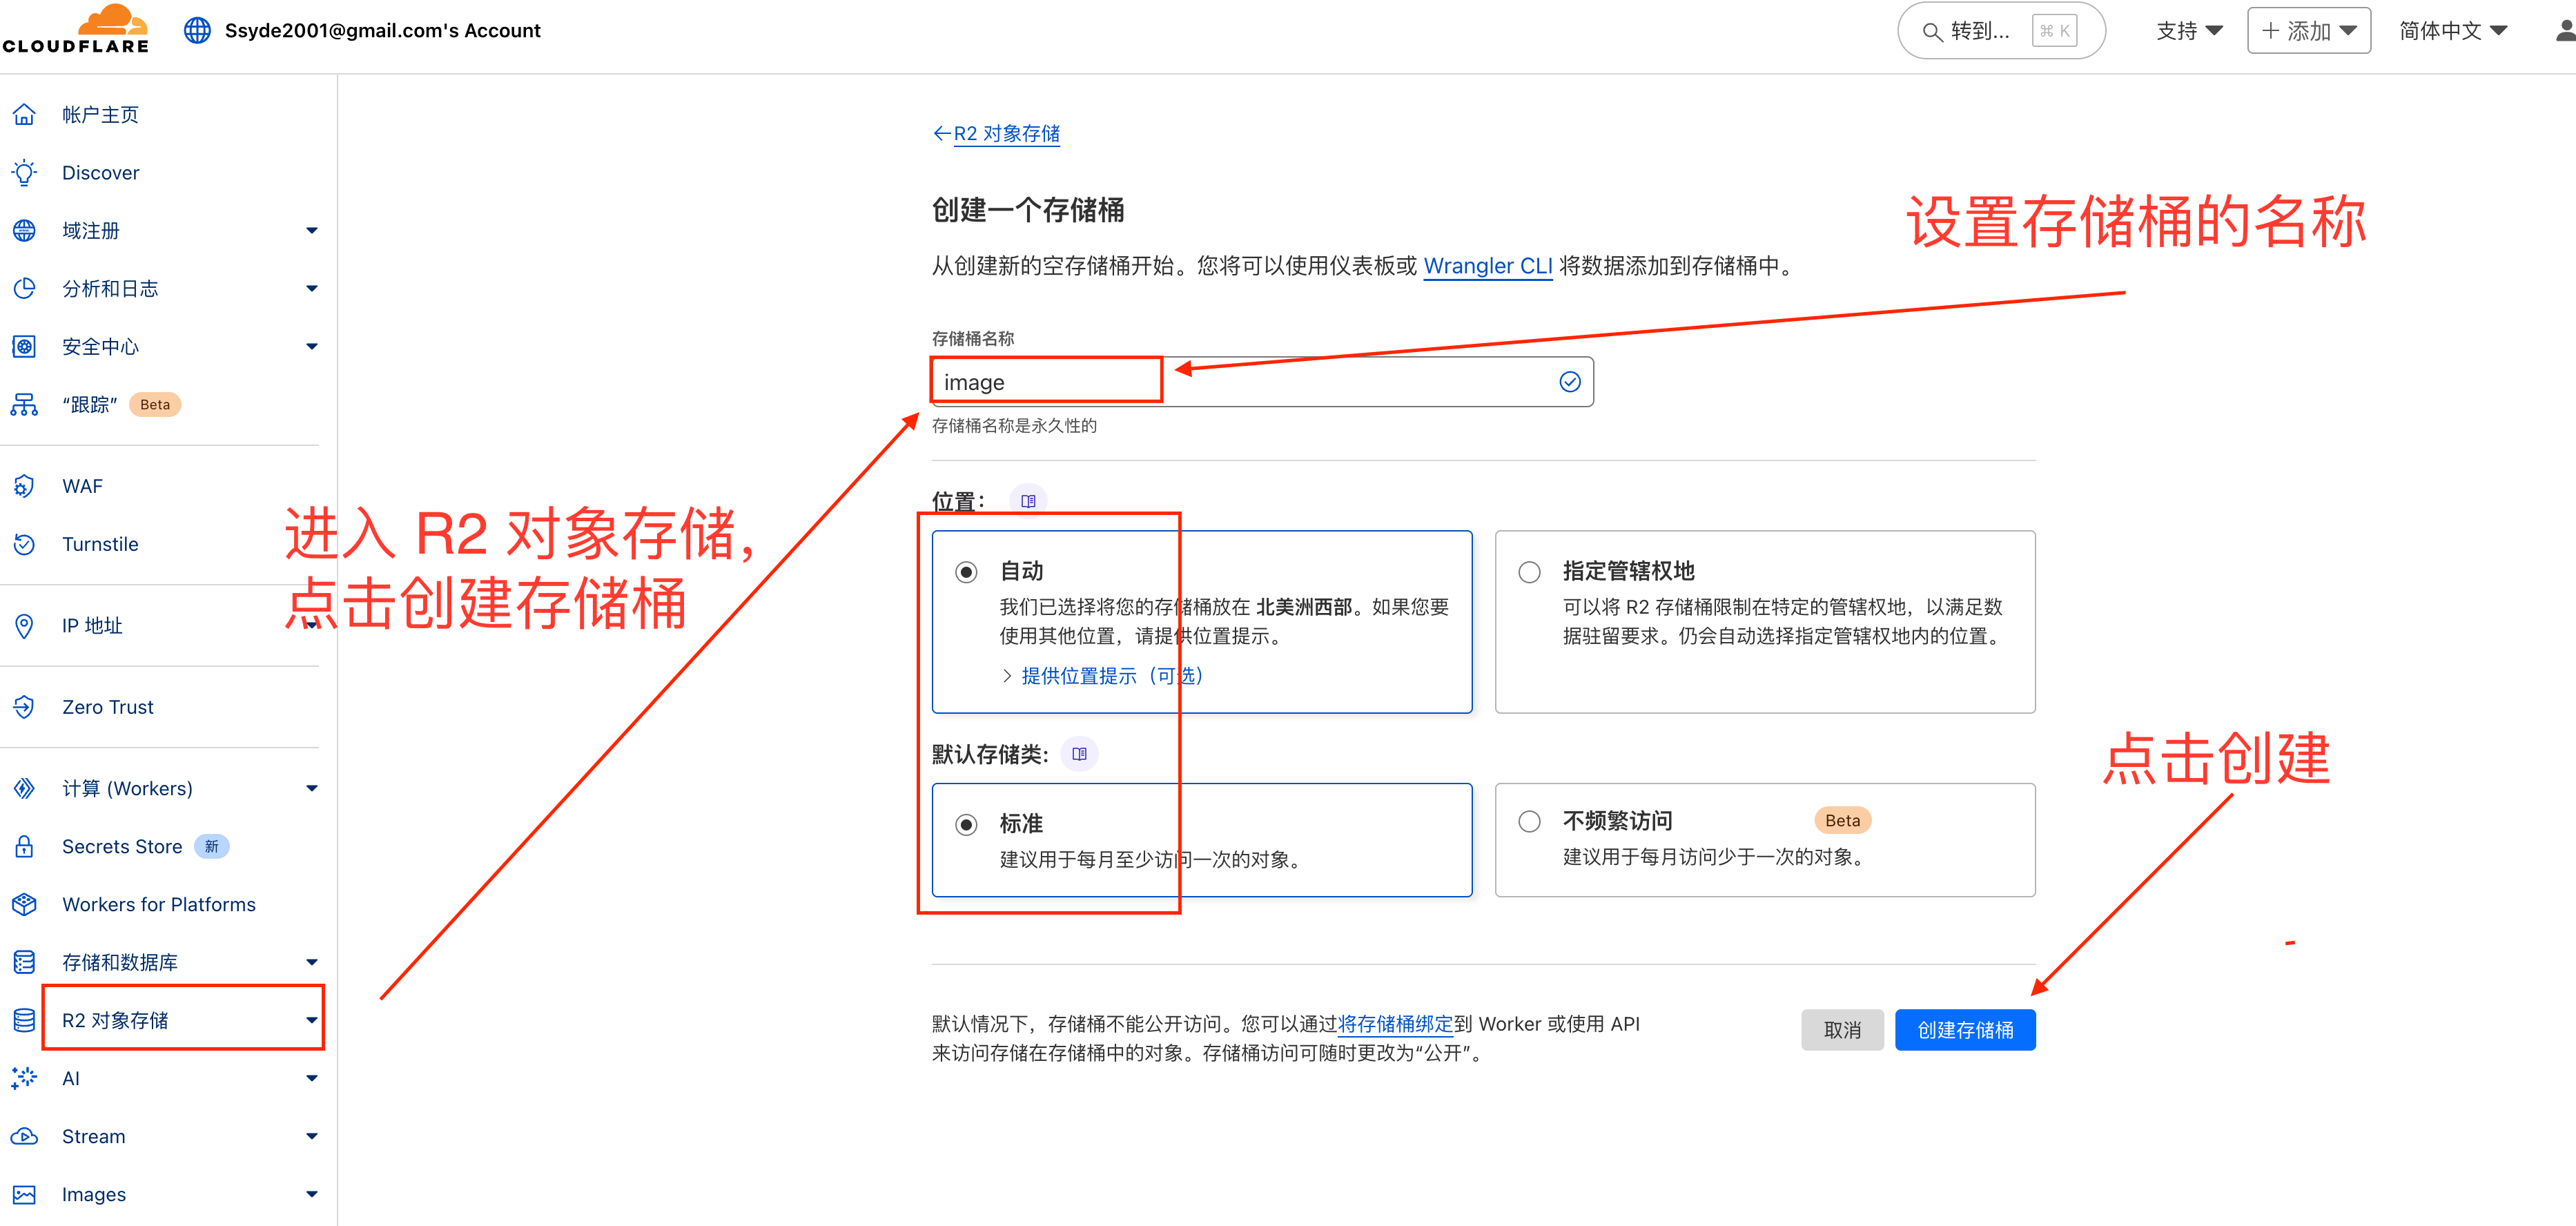Click into the 存储桶名称 input field
Screen dimensions: 2576x1226
click(x=1262, y=382)
